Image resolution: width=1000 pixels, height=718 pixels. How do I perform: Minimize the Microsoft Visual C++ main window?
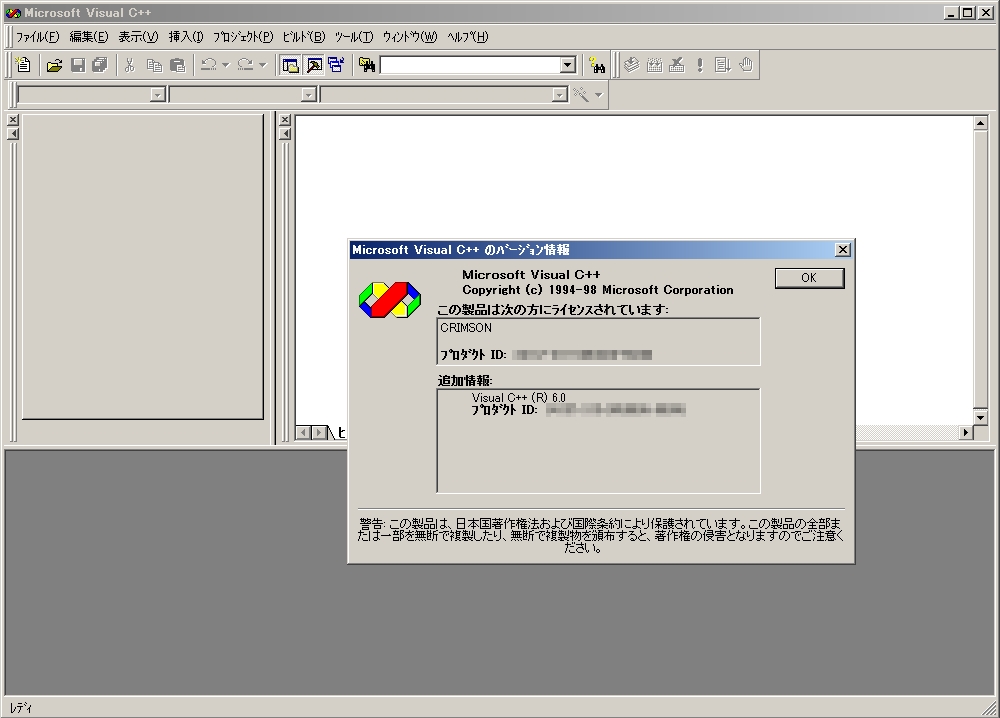tap(952, 13)
